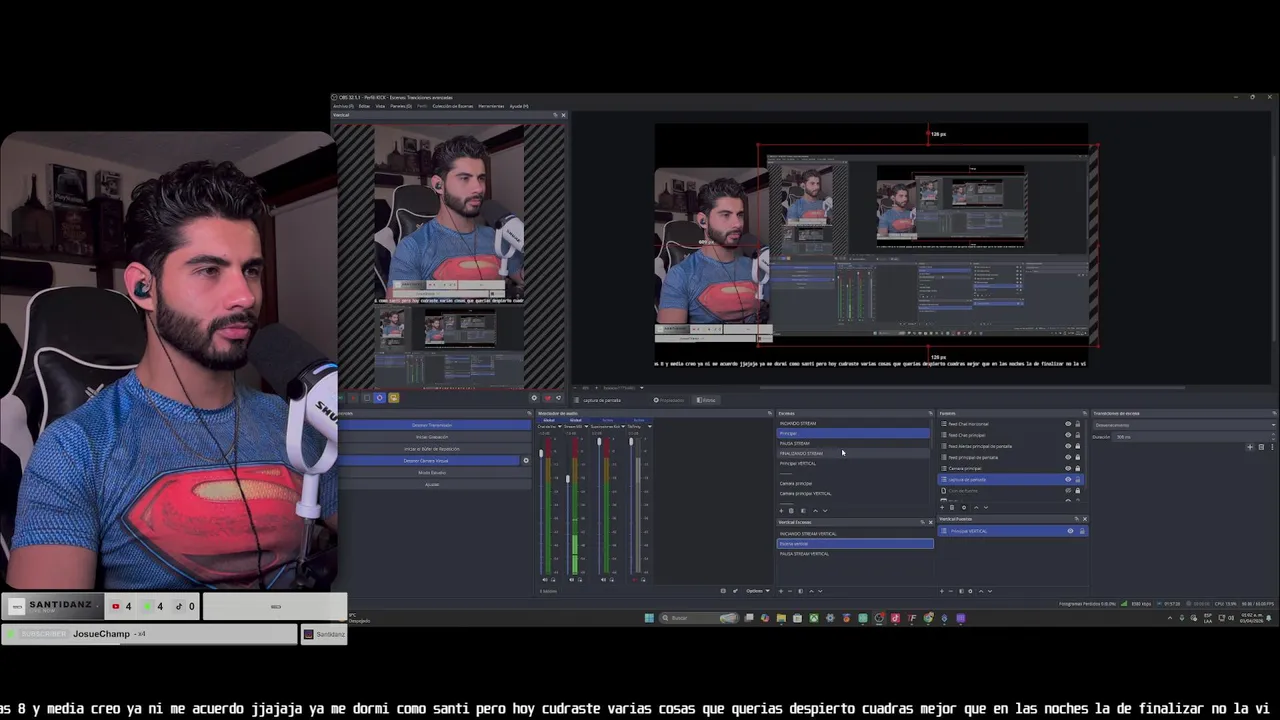Open Herramientas menu
This screenshot has height=720, width=1280.
pyautogui.click(x=491, y=106)
